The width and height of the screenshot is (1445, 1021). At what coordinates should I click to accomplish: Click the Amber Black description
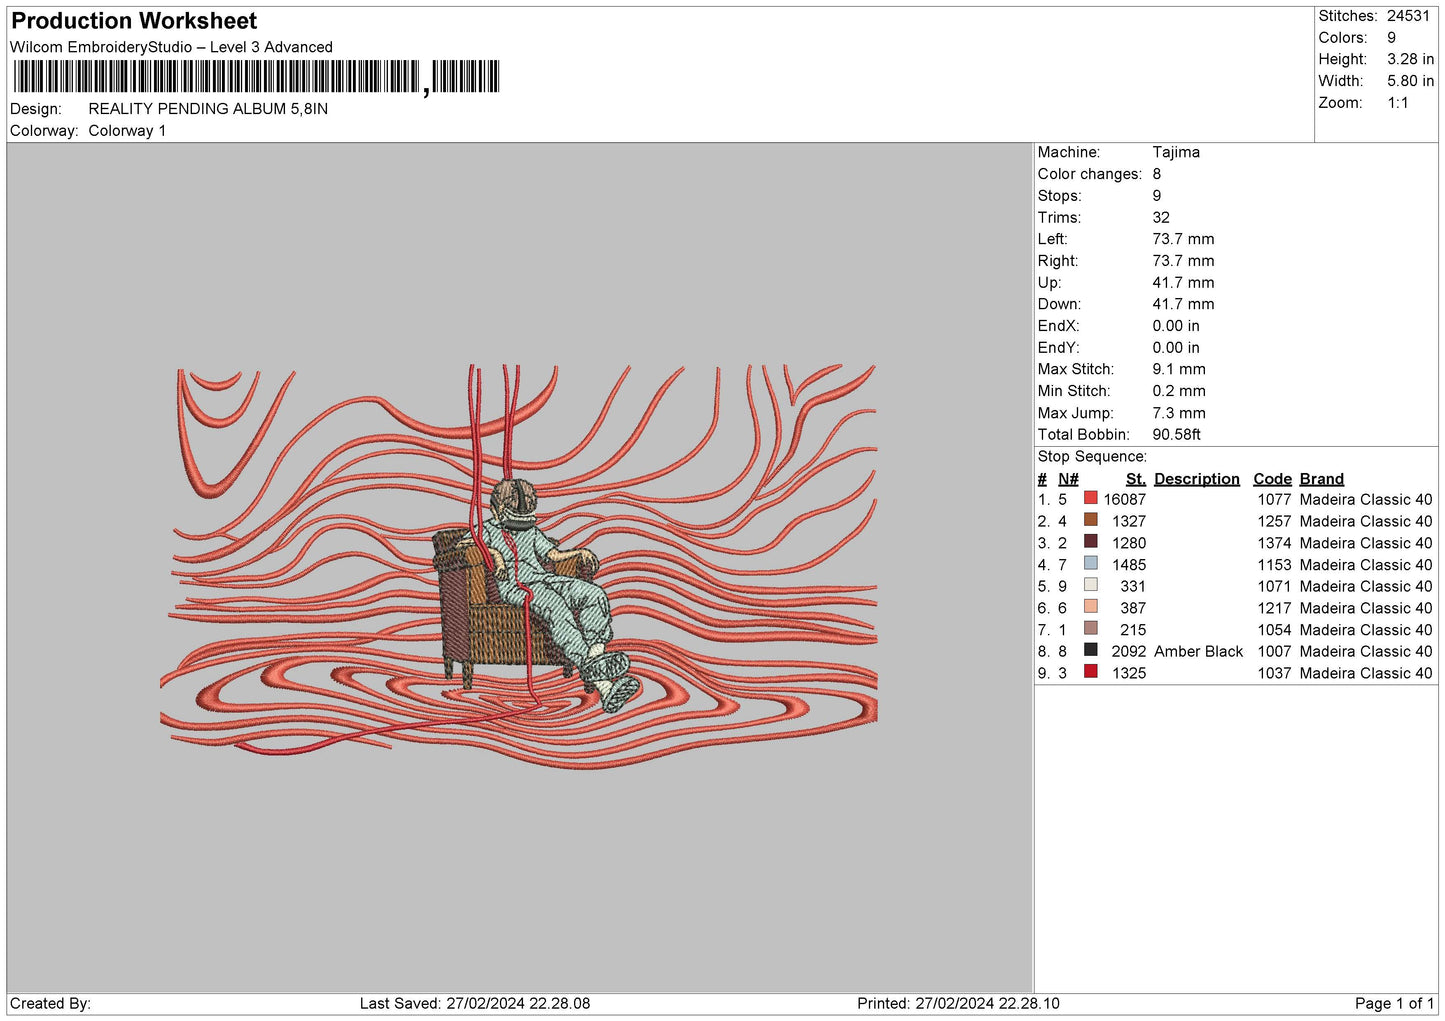tap(1198, 651)
